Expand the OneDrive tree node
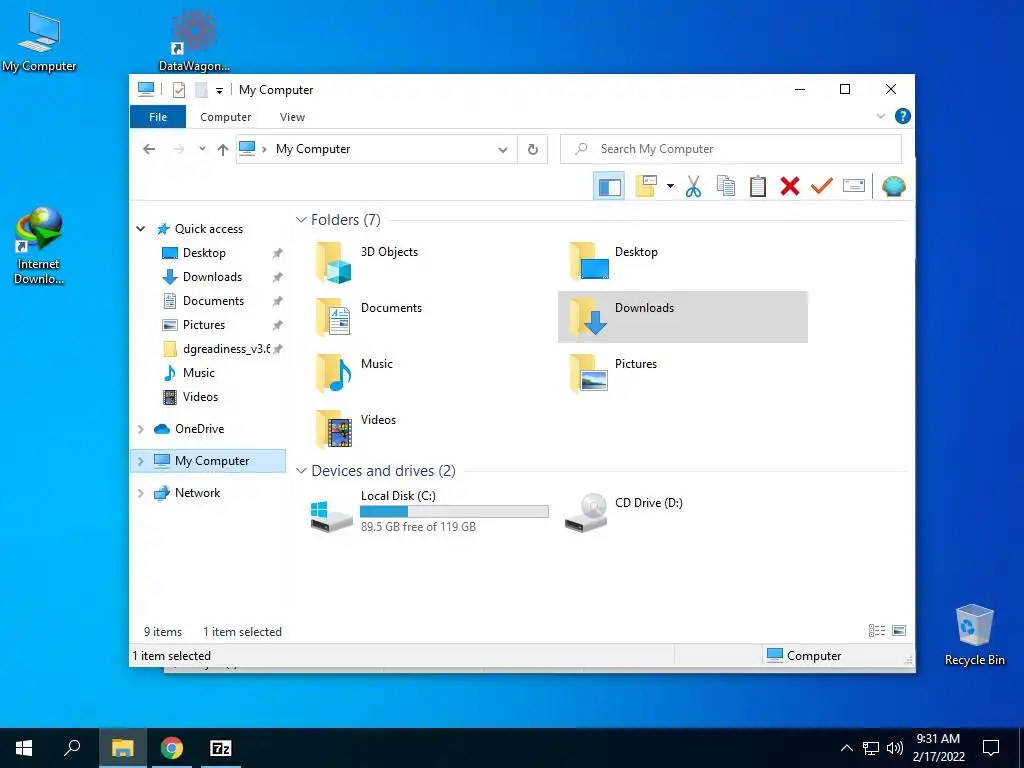 [140, 429]
